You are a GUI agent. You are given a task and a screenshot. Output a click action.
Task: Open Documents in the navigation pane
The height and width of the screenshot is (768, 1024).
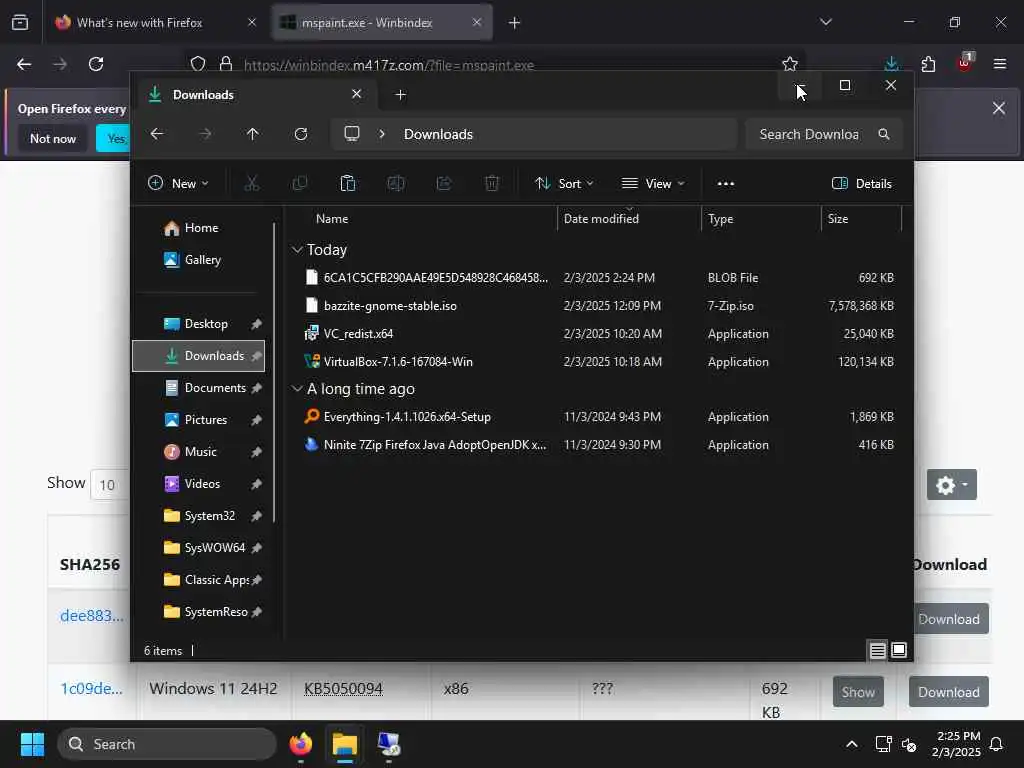pyautogui.click(x=199, y=388)
